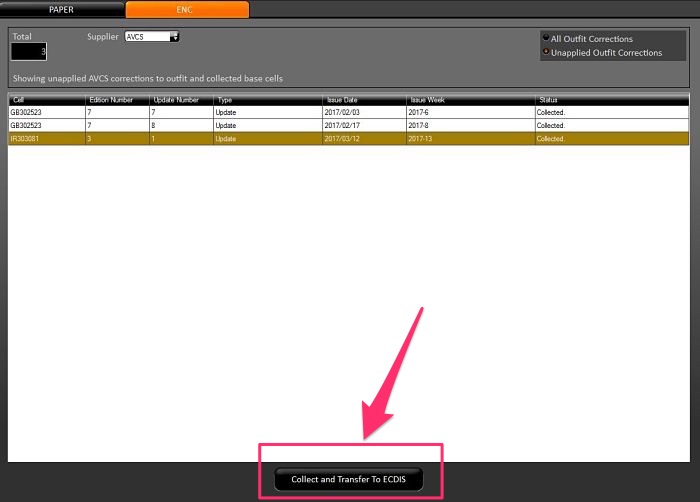
Task: Sort by Issue Week column header
Action: coord(469,100)
